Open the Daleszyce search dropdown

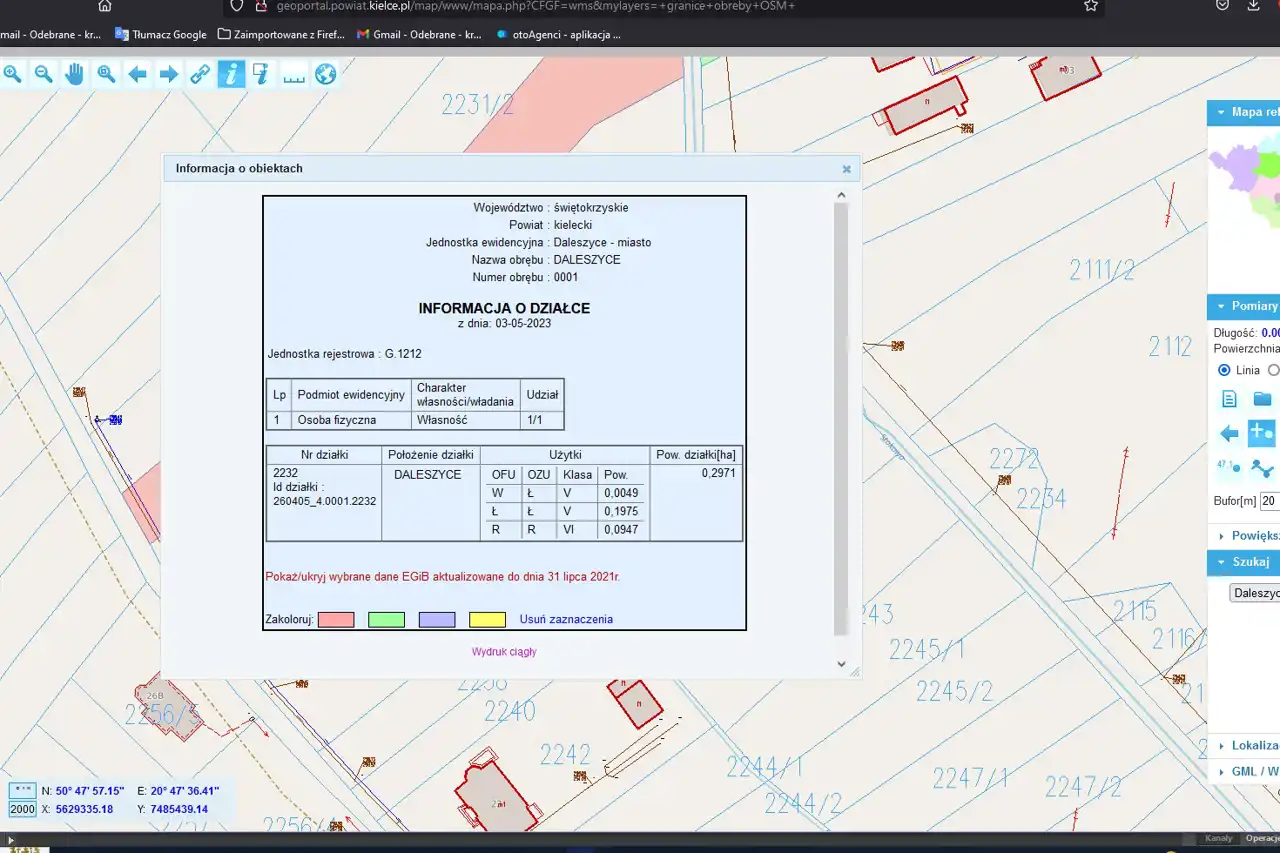click(1255, 593)
